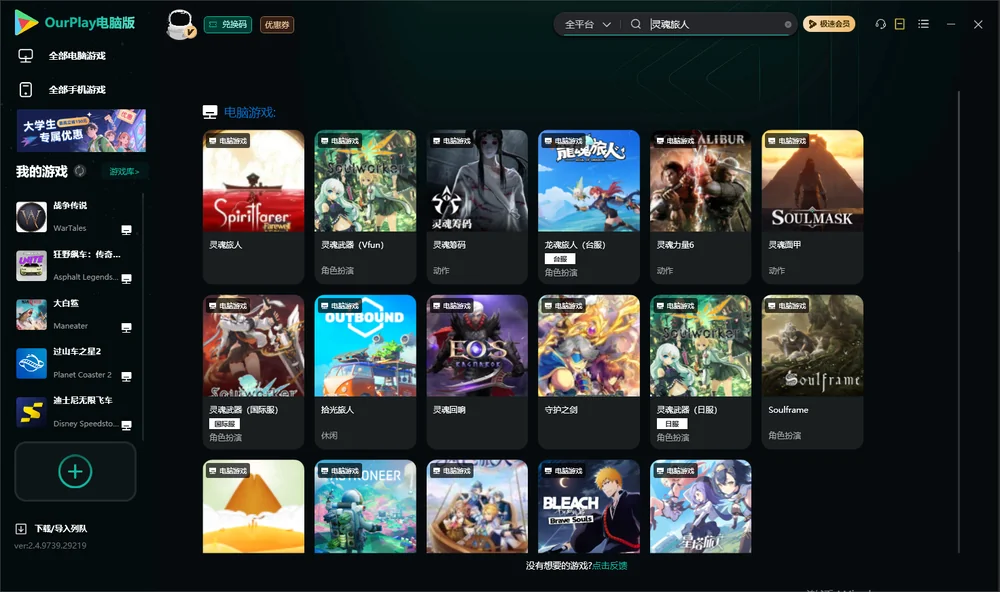Open 下载/导入列队 download queue
Viewport: 1000px width, 592px height.
tap(61, 528)
